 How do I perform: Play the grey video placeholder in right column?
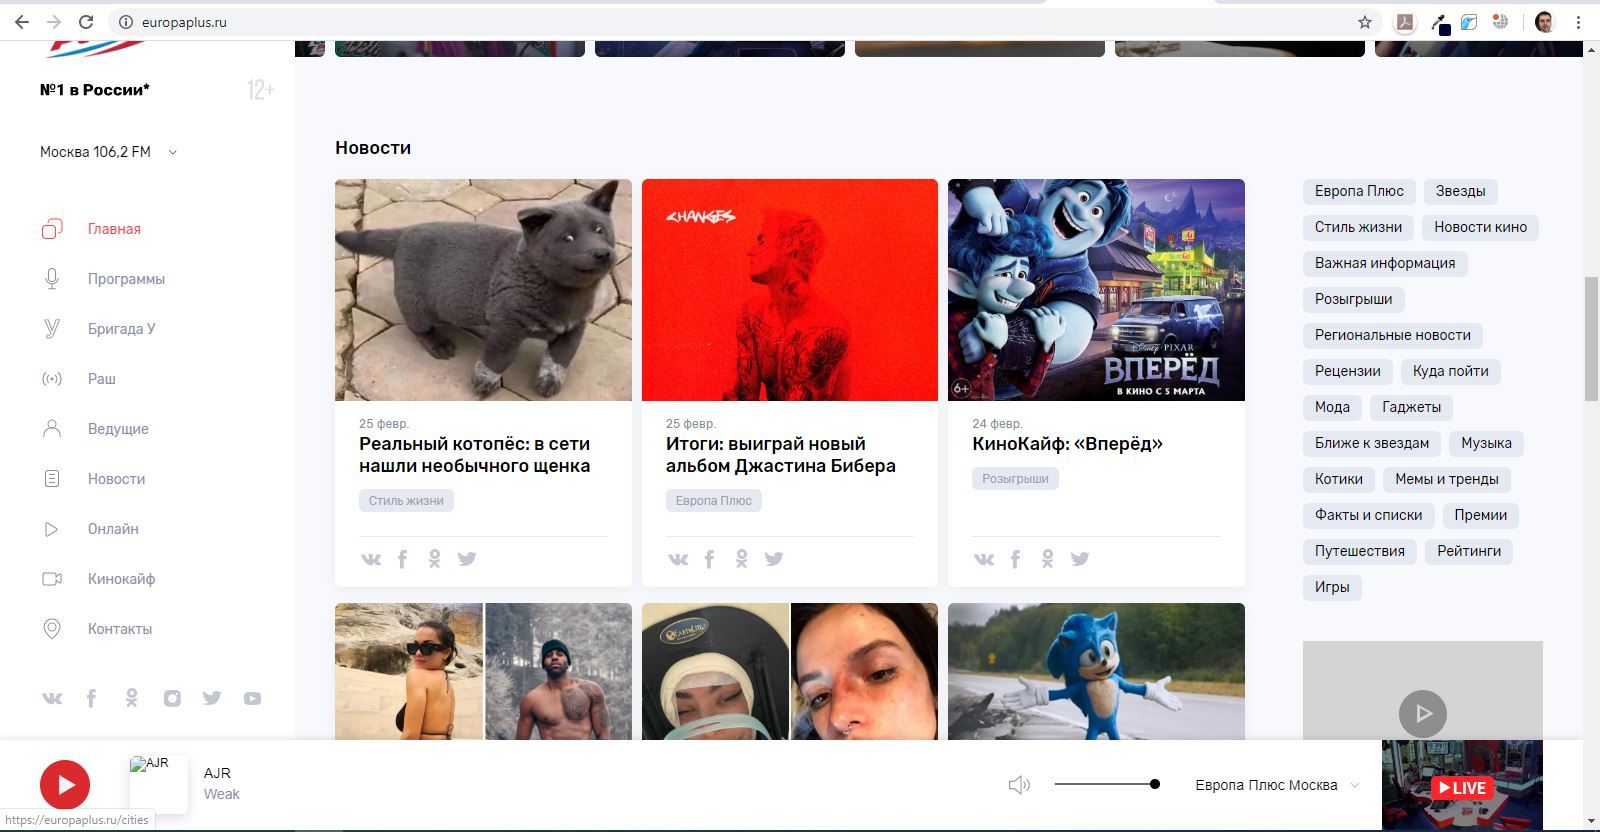(x=1423, y=714)
